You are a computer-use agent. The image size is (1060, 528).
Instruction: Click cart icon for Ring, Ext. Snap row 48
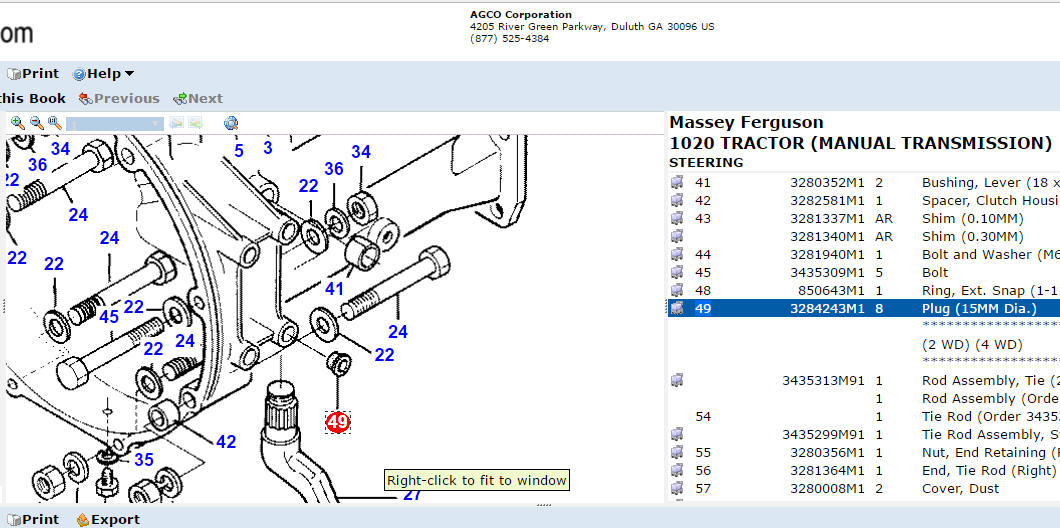tap(677, 290)
